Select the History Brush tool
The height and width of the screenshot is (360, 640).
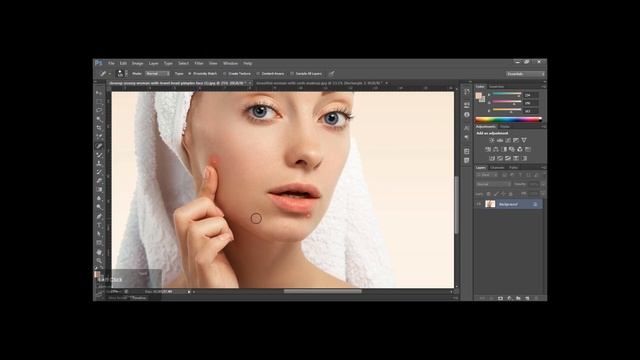[99, 172]
